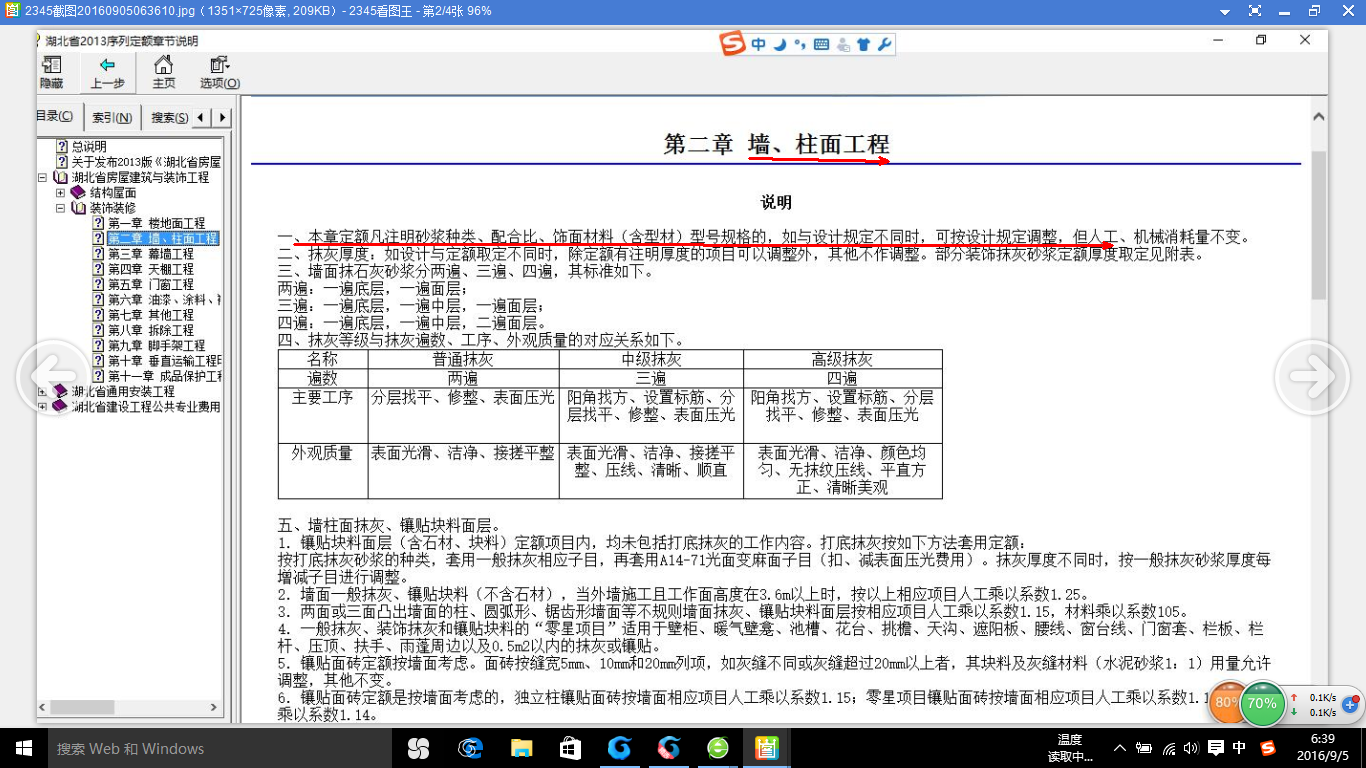The image size is (1366, 768).
Task: Open 2345看图王 image viewer taskbar icon
Action: click(767, 748)
